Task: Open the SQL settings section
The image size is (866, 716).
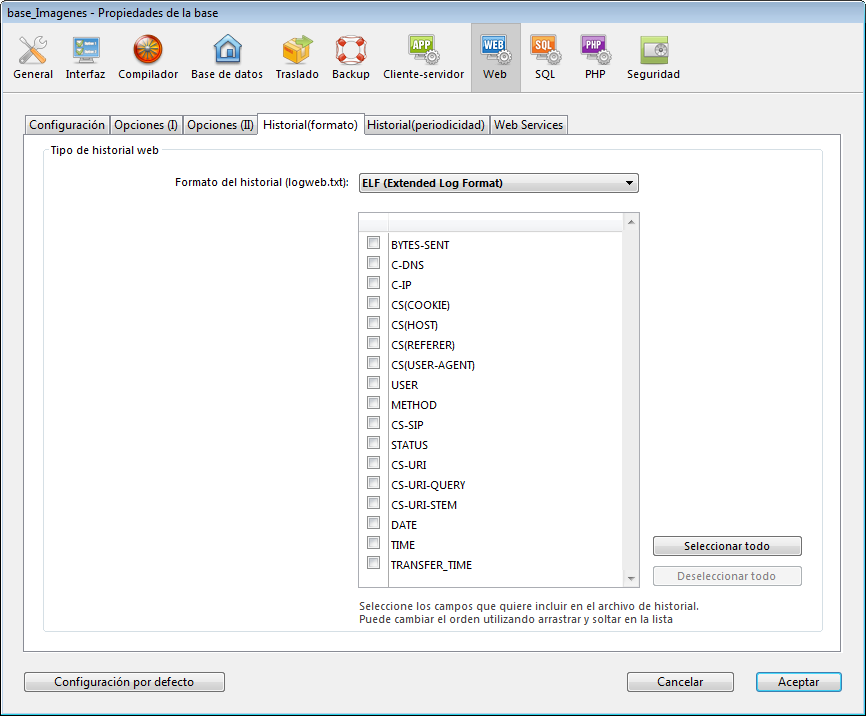Action: (545, 57)
